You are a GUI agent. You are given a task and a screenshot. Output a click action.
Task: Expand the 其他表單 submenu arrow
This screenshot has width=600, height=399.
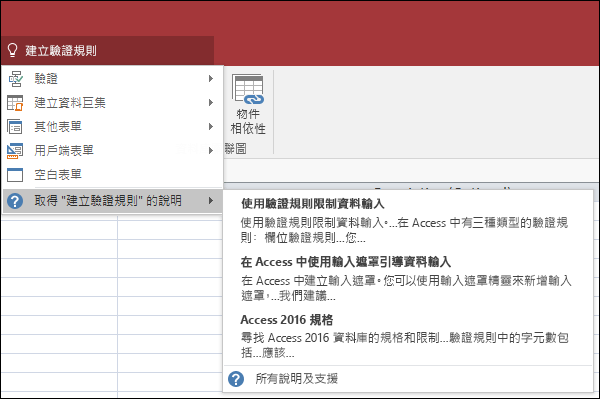tap(211, 127)
